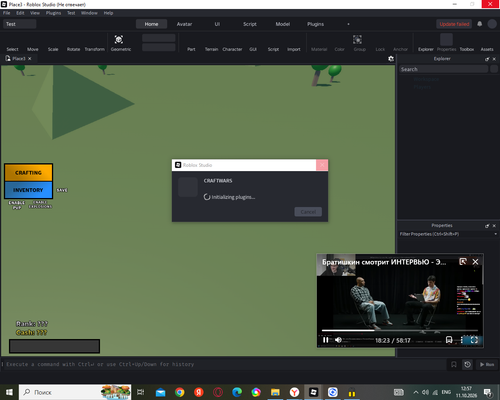Launch Google Chrome from the taskbar
The width and height of the screenshot is (500, 400).
180,392
